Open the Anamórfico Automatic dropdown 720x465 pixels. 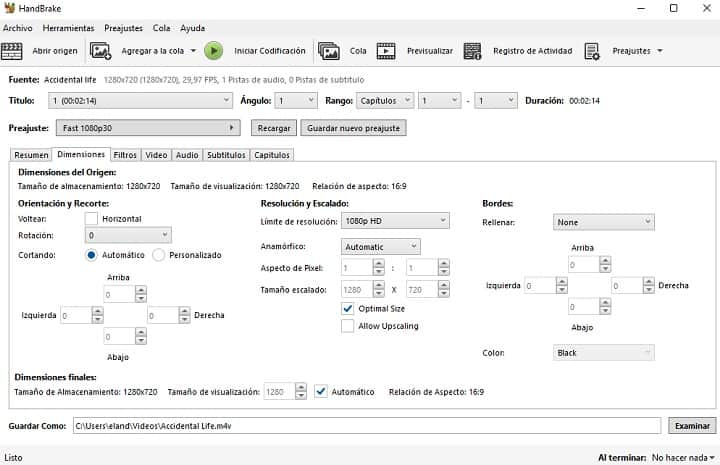pos(380,247)
